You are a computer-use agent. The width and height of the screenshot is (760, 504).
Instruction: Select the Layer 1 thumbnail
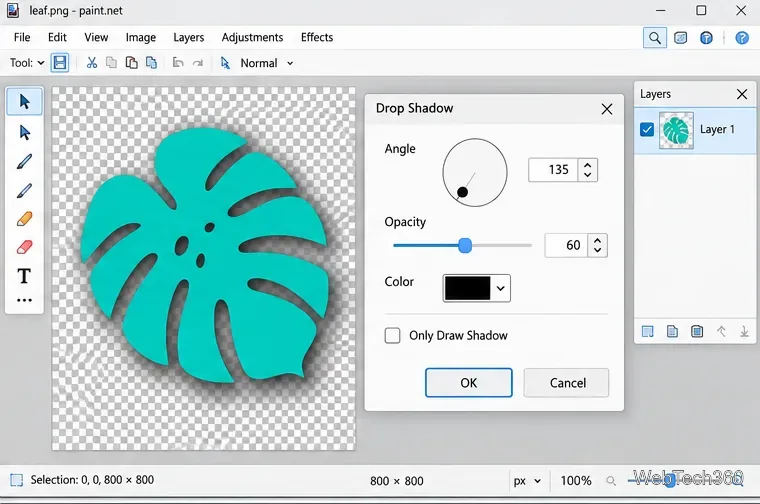click(676, 130)
